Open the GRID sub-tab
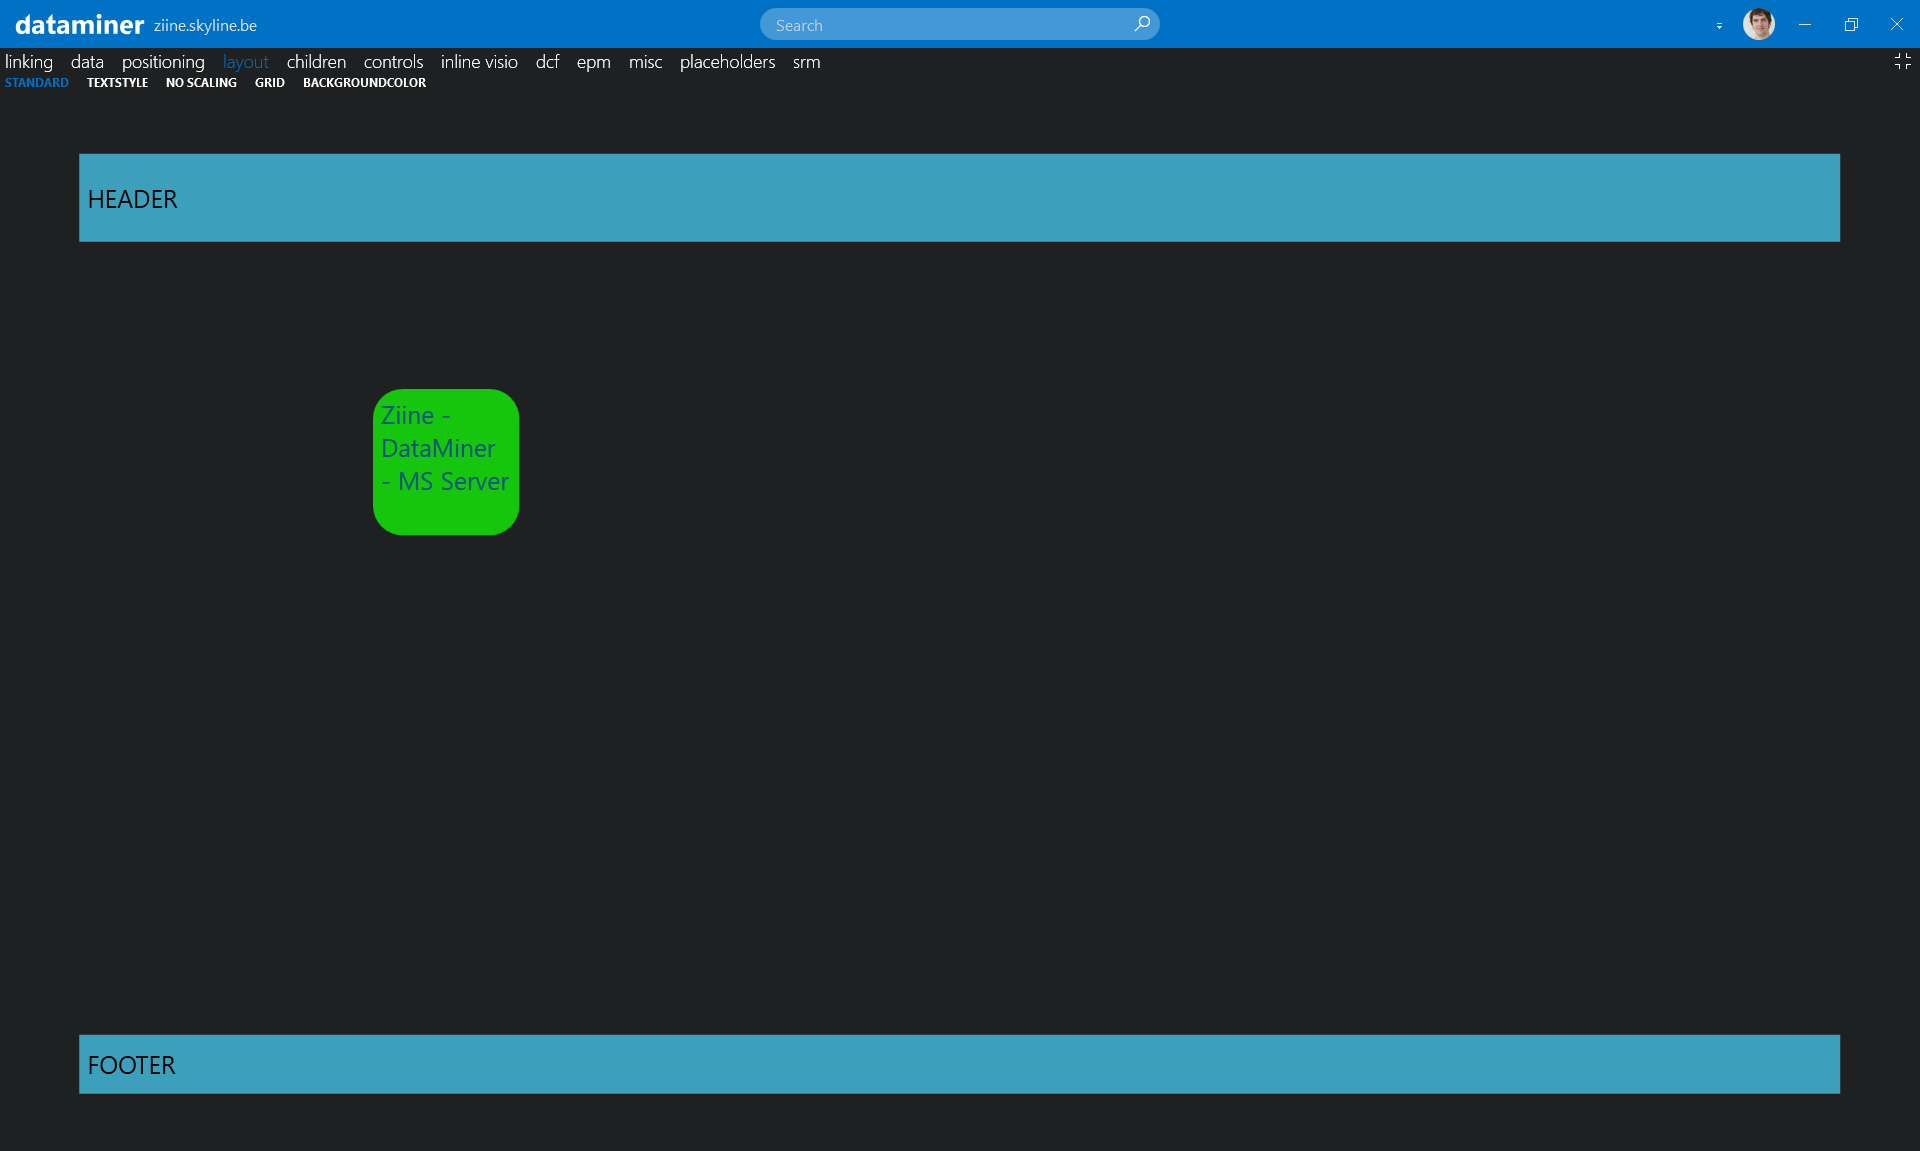Image resolution: width=1920 pixels, height=1151 pixels. [269, 83]
